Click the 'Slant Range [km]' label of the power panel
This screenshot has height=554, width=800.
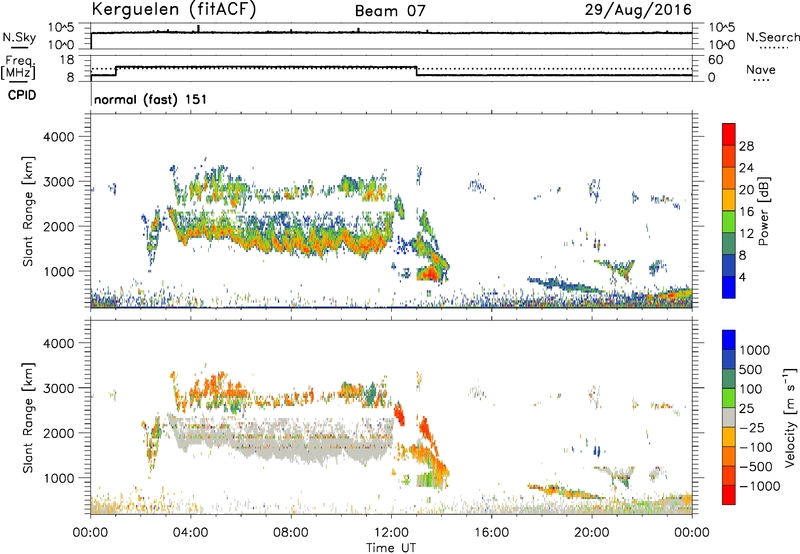28,211
